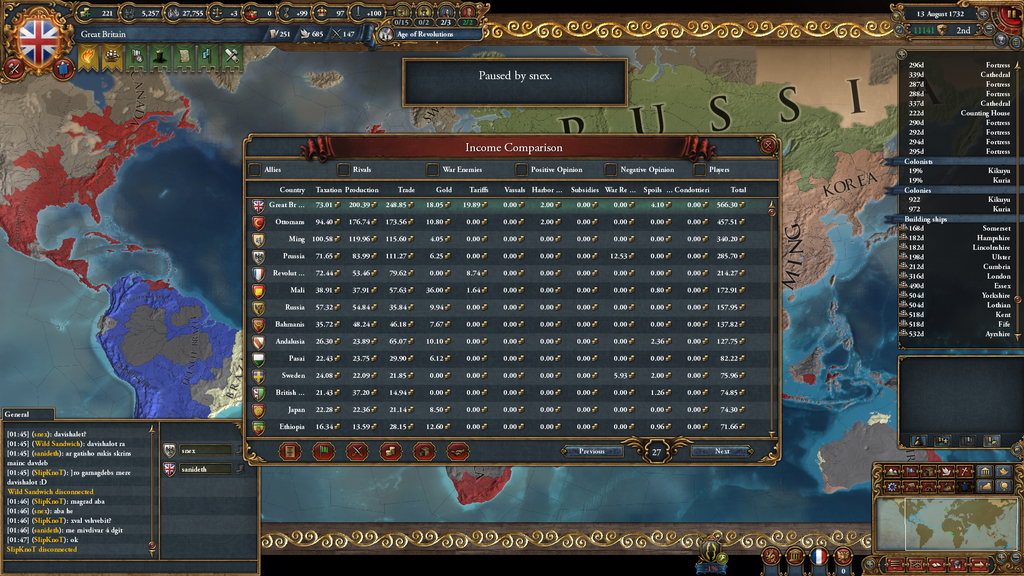1024x576 pixels.
Task: Click the green flag ledger button
Action: [323, 451]
